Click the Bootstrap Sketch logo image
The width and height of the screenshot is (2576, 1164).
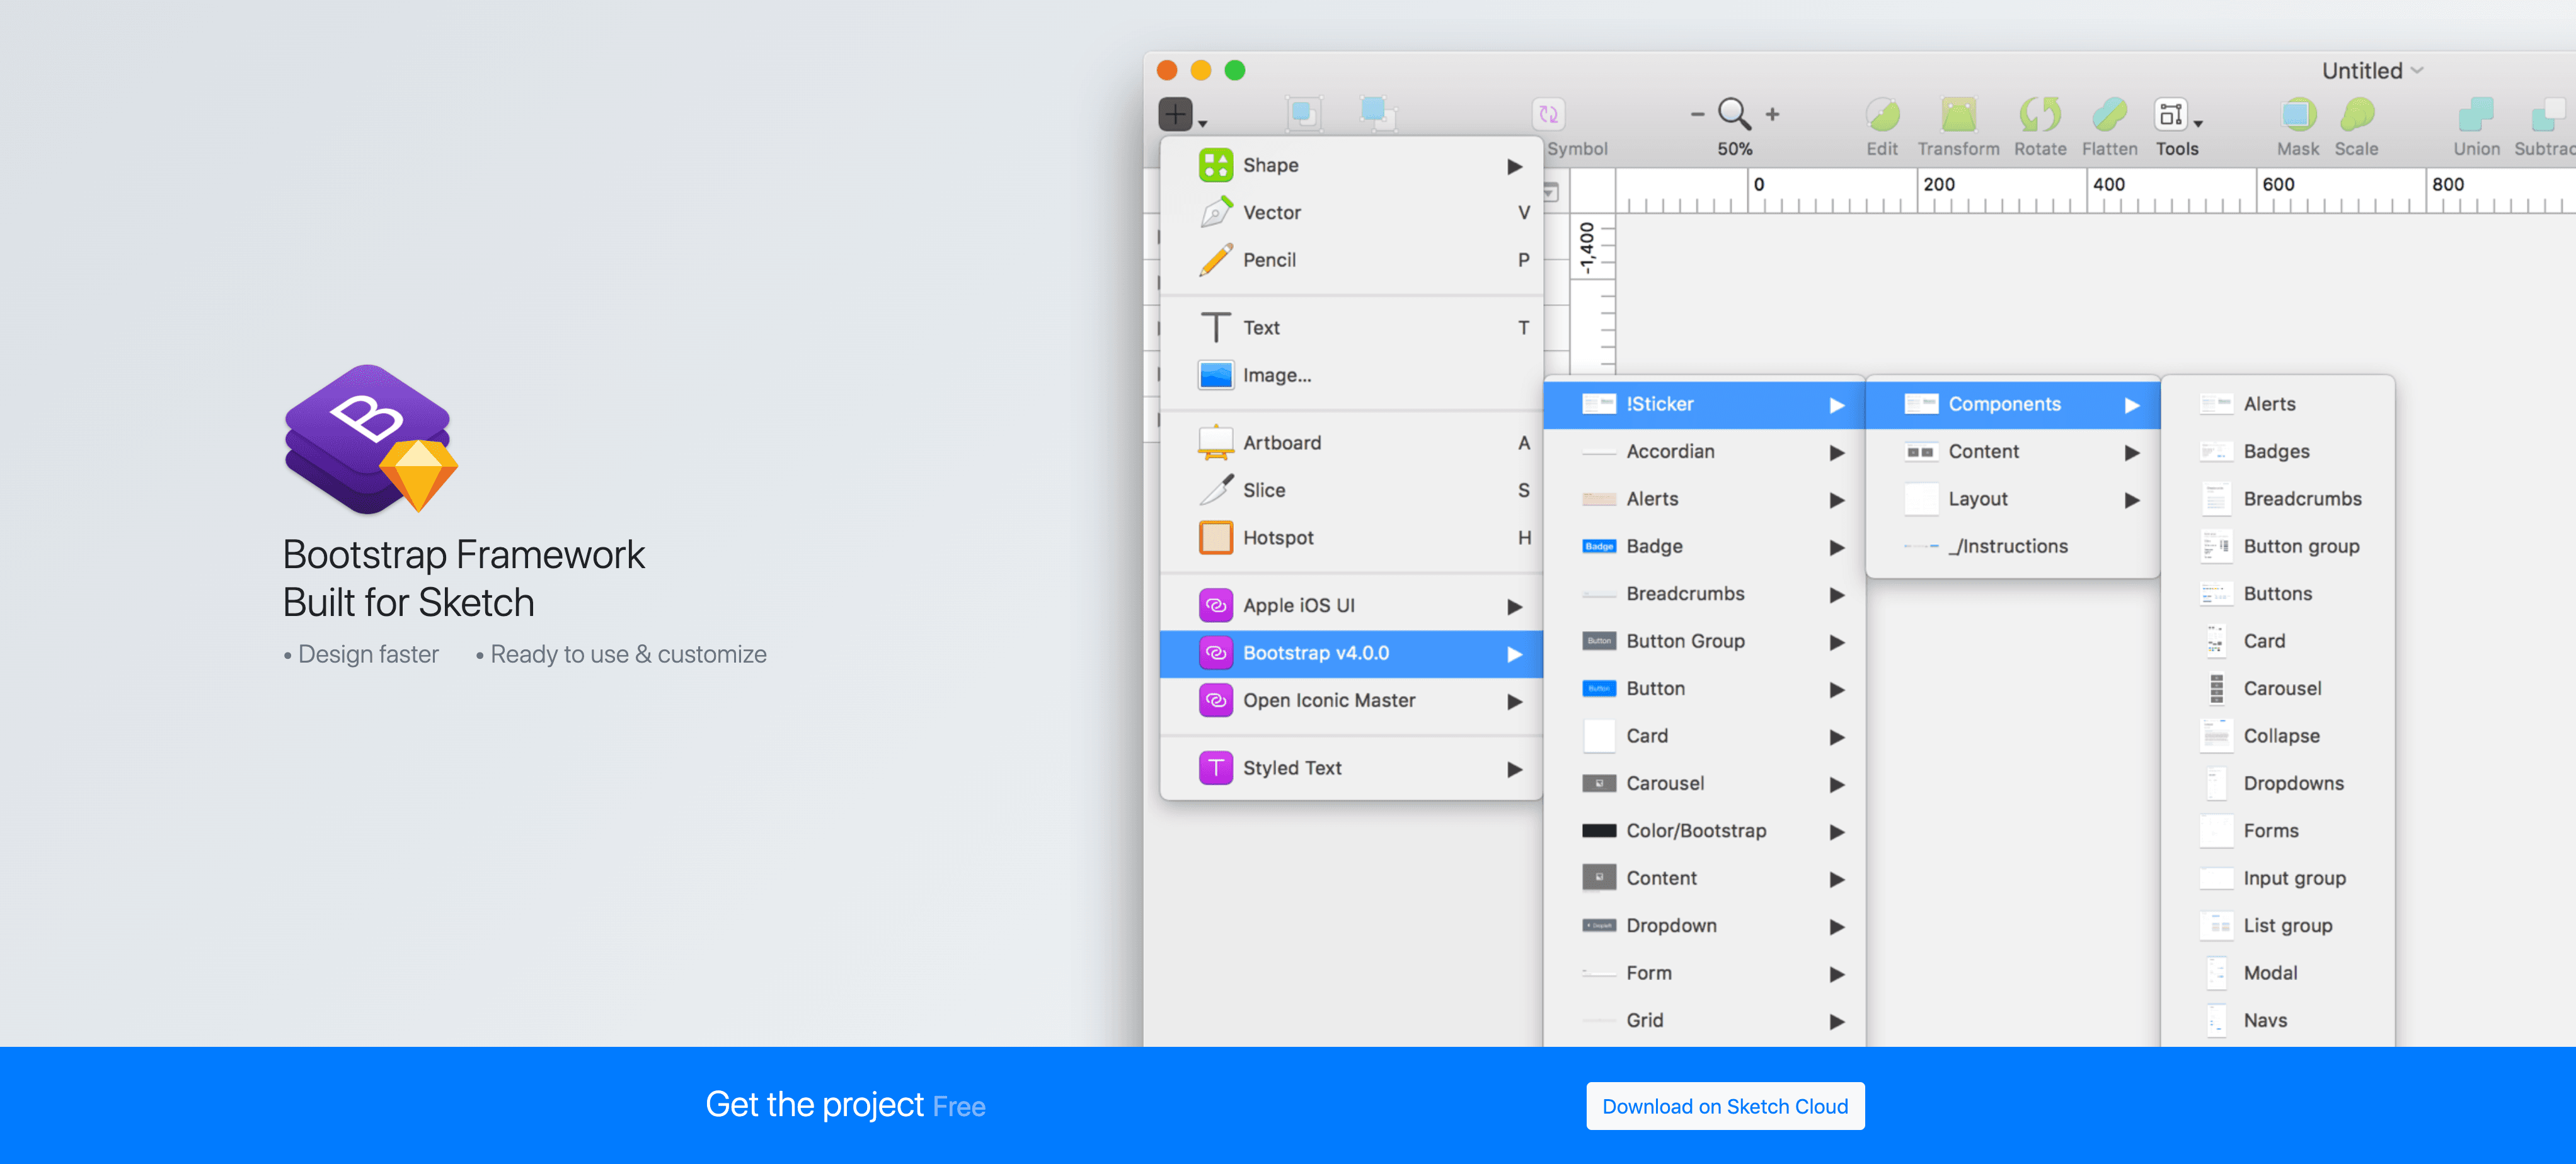click(371, 439)
